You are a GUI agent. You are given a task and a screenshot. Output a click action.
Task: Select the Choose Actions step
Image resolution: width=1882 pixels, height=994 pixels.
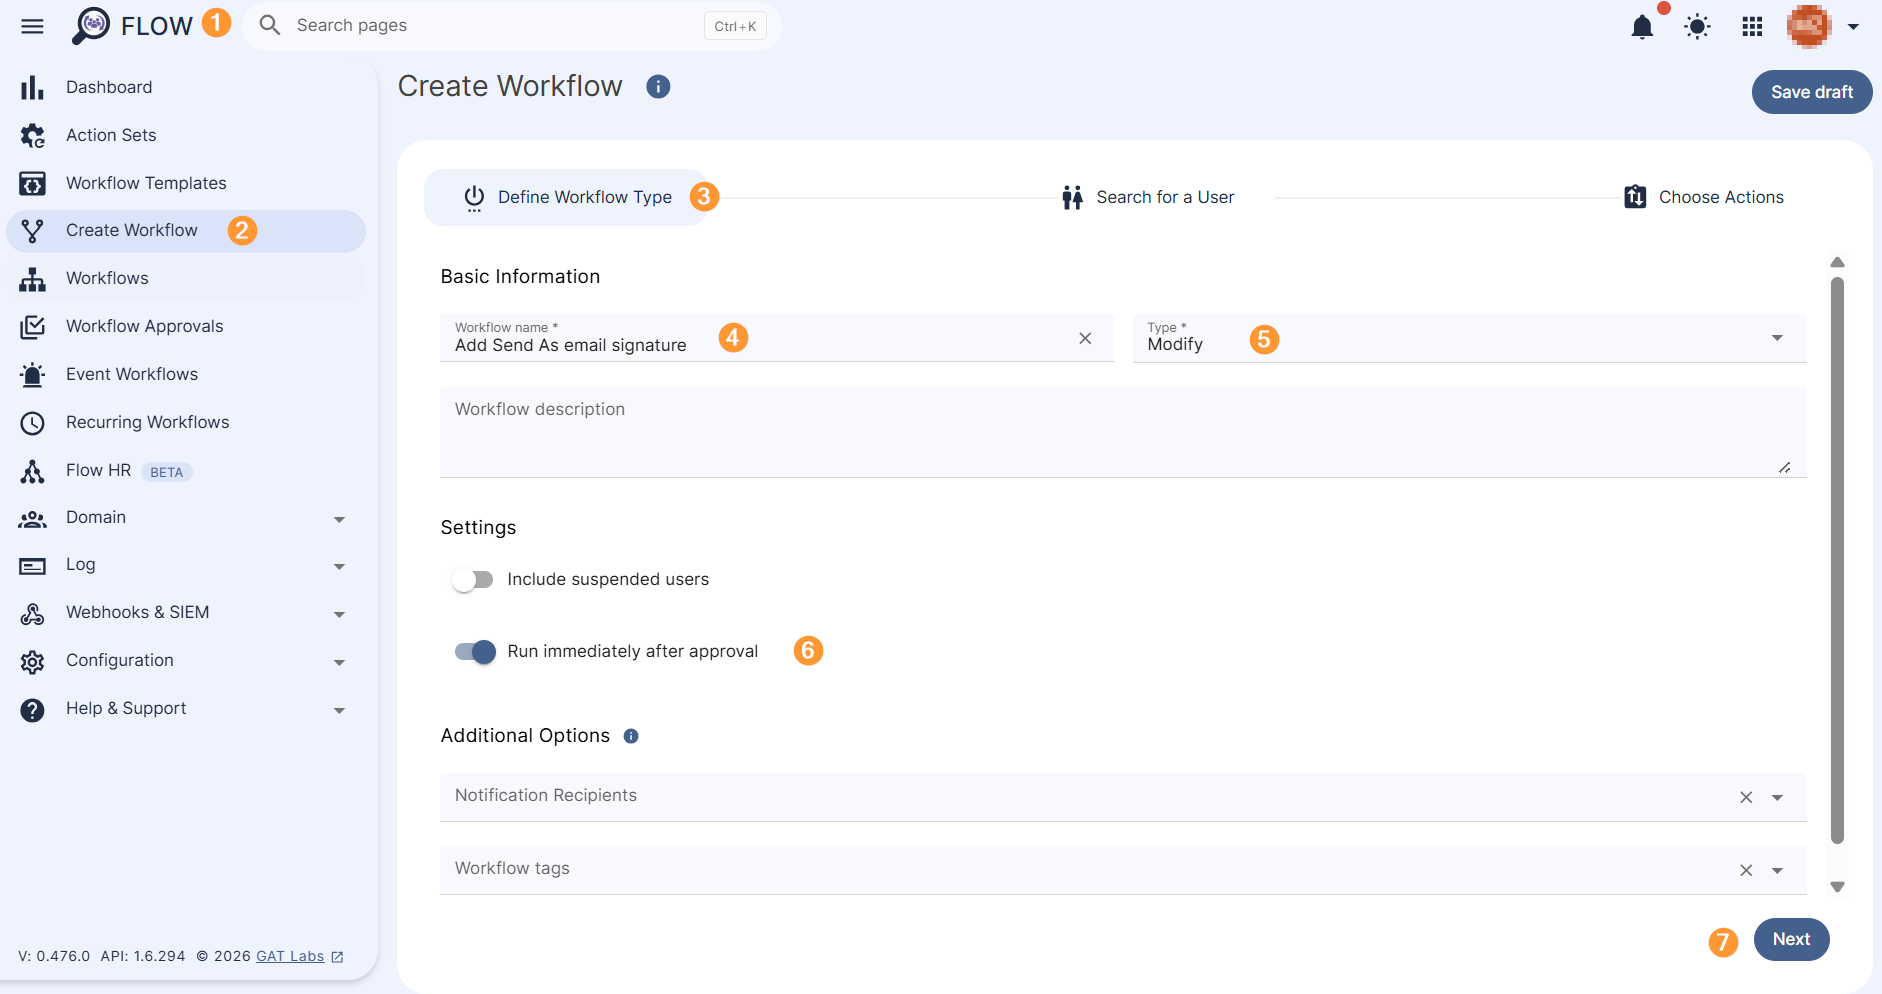1704,197
